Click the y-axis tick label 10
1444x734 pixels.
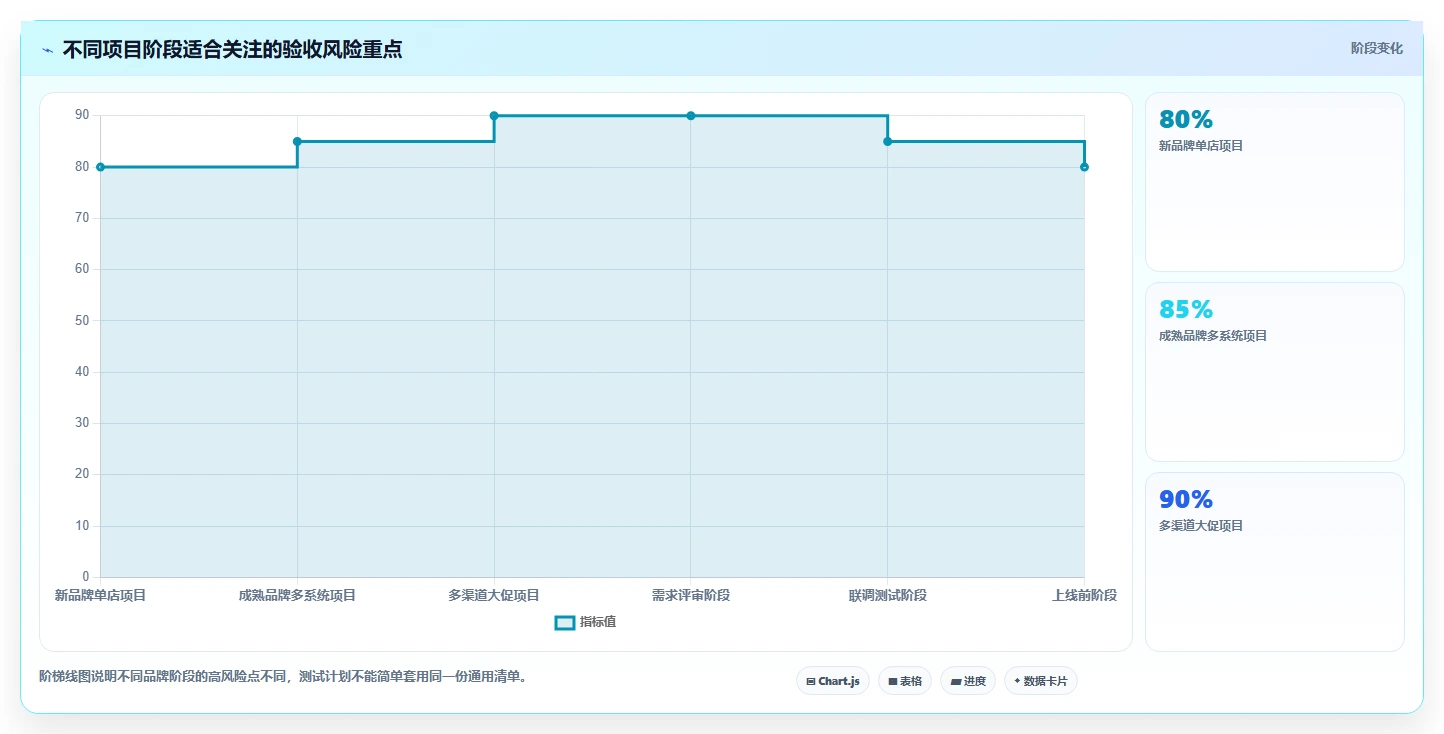[82, 526]
